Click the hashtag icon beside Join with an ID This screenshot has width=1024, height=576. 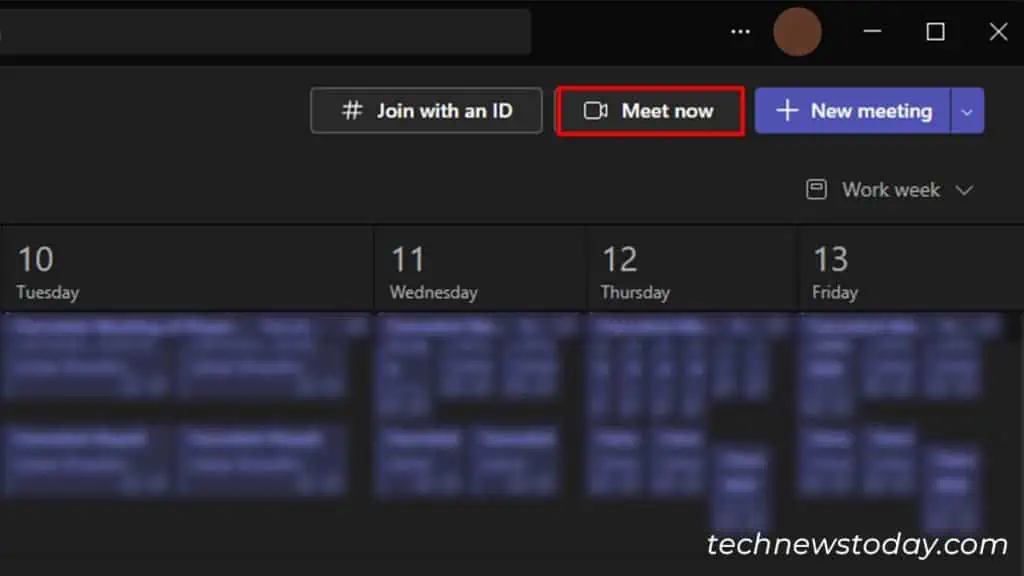tap(350, 111)
